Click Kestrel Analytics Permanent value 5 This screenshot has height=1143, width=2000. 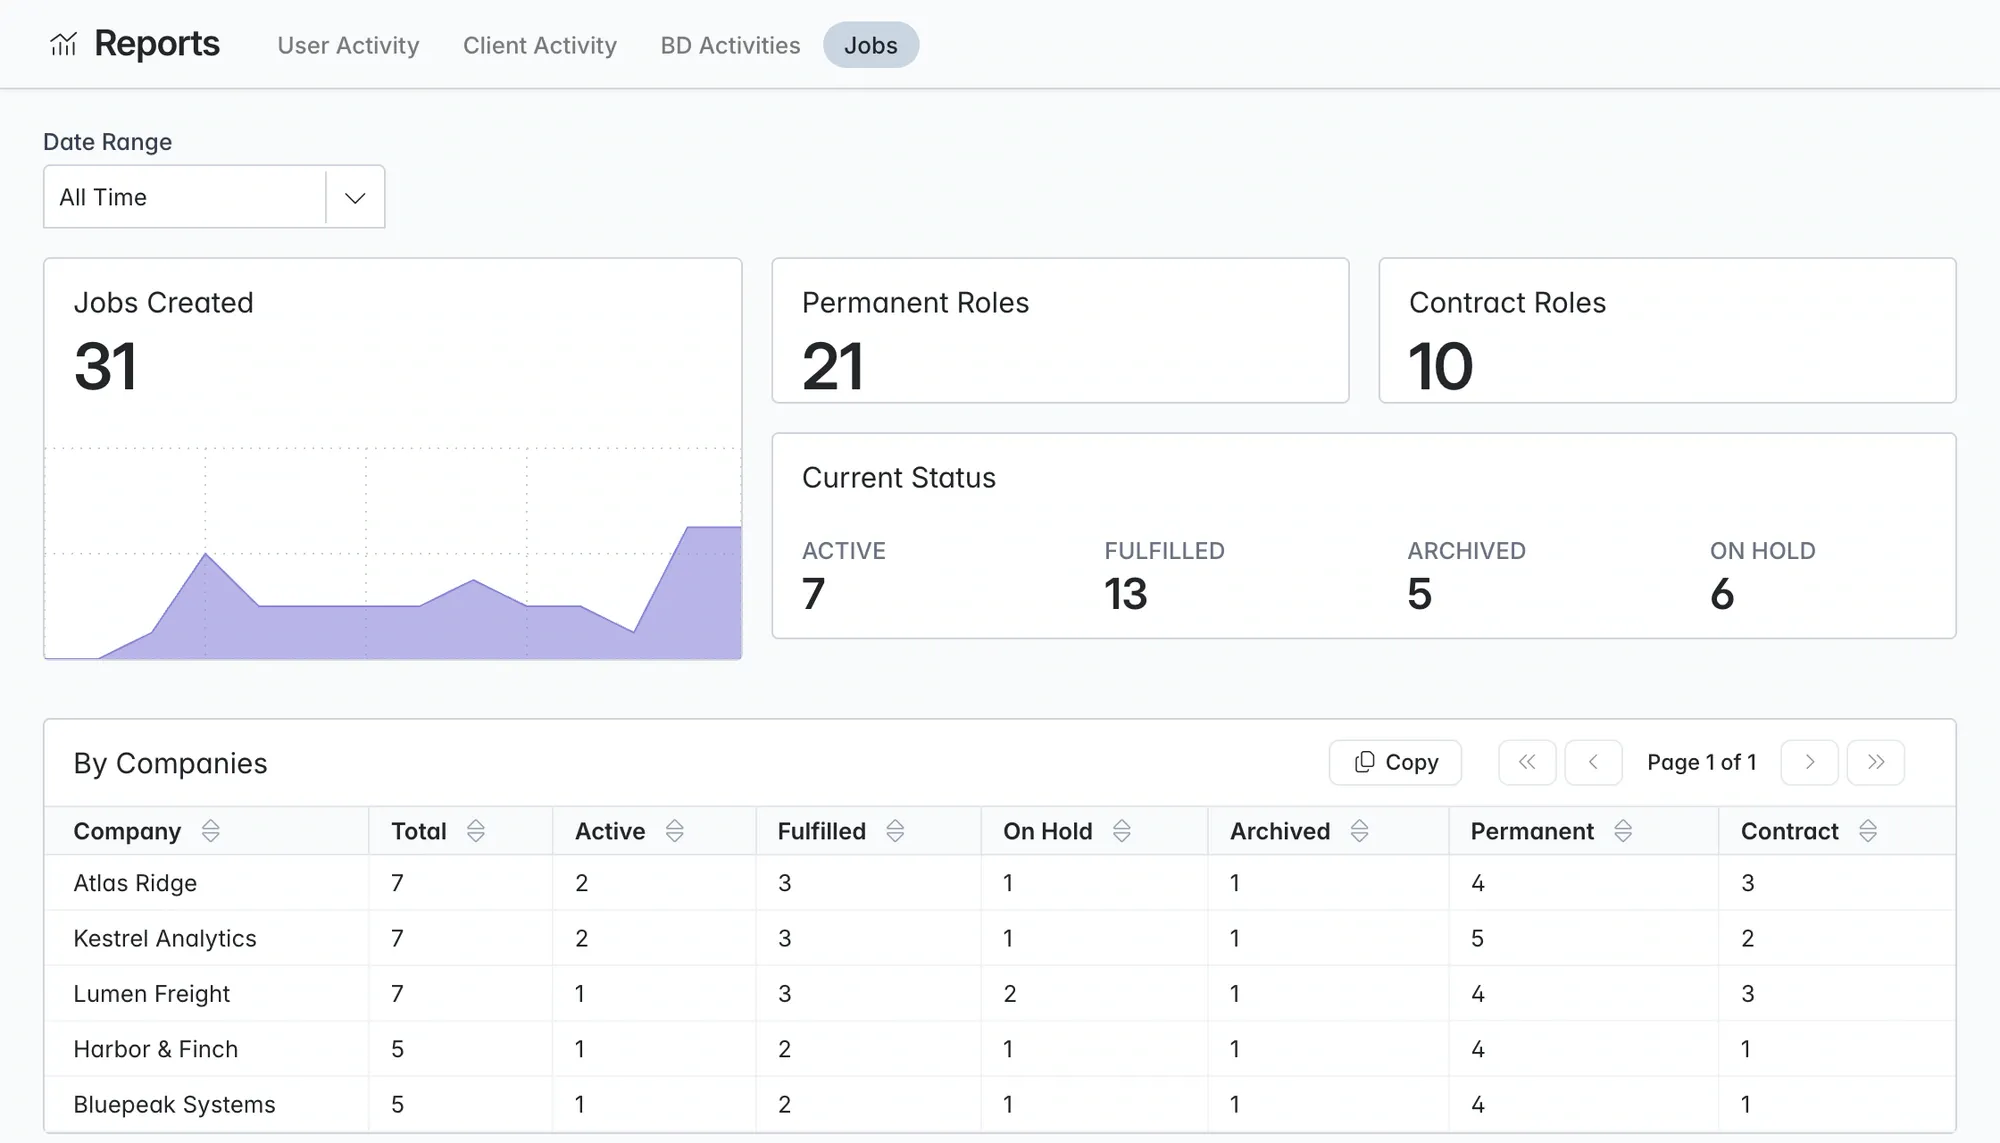(1477, 938)
